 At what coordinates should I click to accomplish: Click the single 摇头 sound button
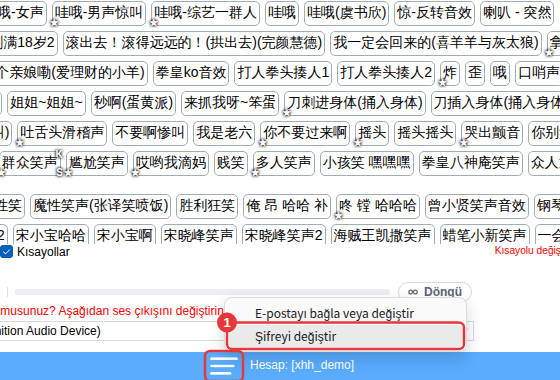pyautogui.click(x=372, y=133)
